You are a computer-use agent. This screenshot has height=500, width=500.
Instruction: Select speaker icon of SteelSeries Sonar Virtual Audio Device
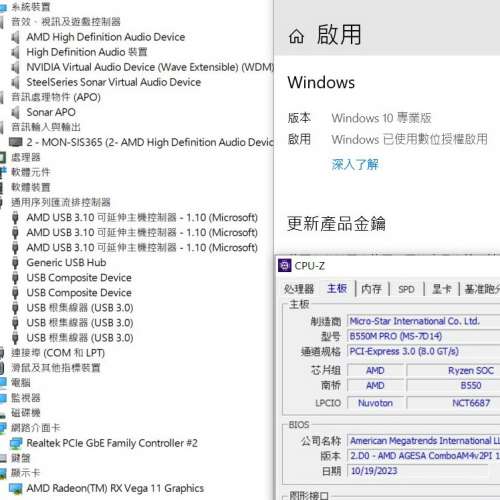[15, 82]
